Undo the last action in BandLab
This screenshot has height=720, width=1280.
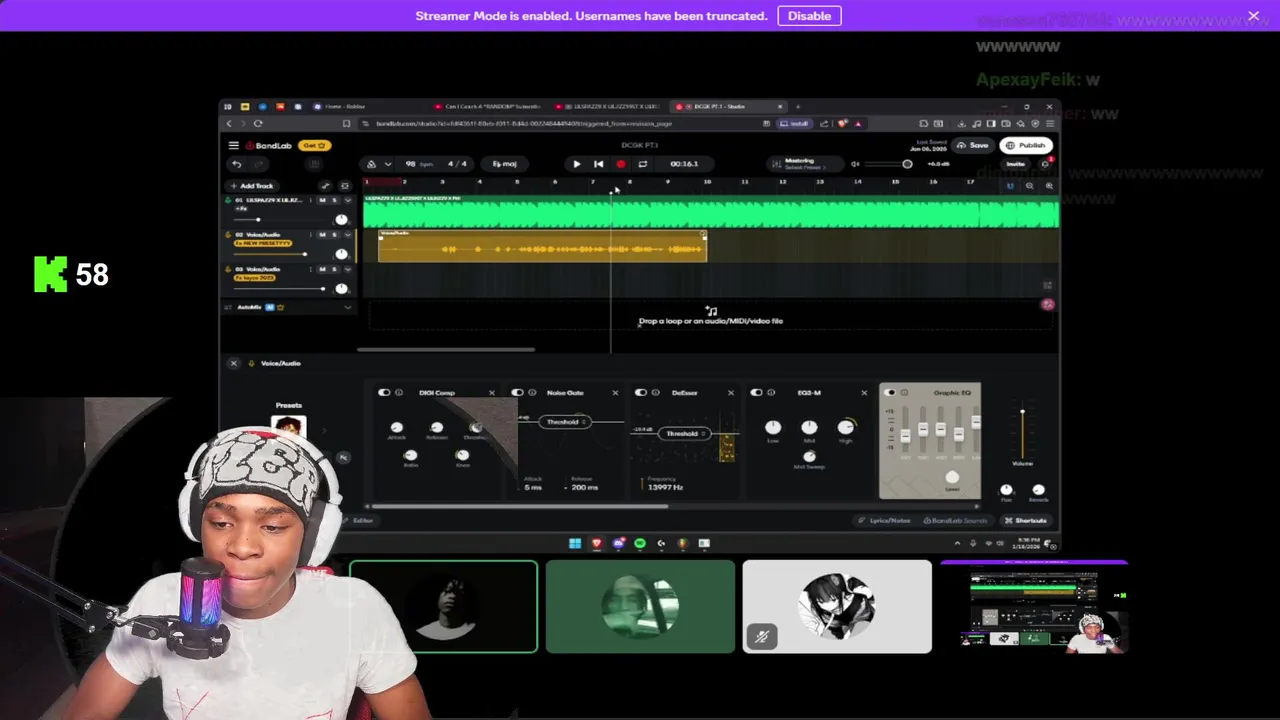click(x=237, y=164)
